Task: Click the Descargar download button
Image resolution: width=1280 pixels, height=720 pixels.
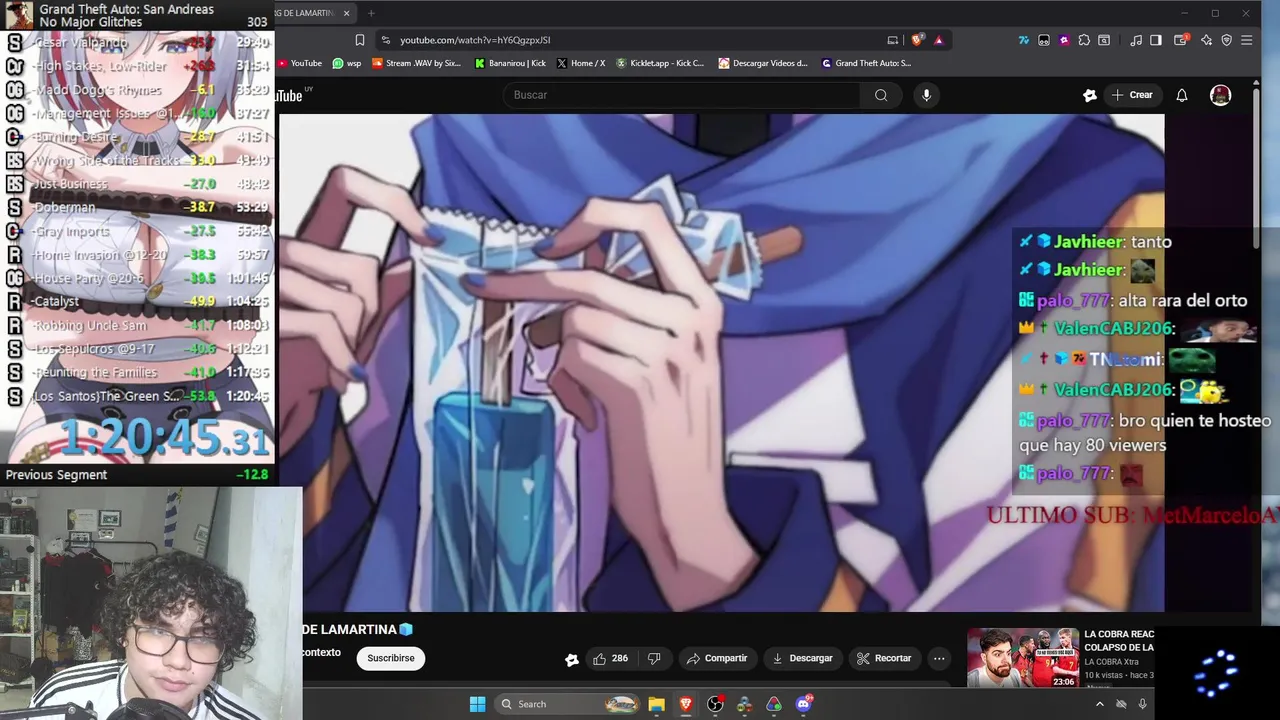Action: tap(802, 658)
